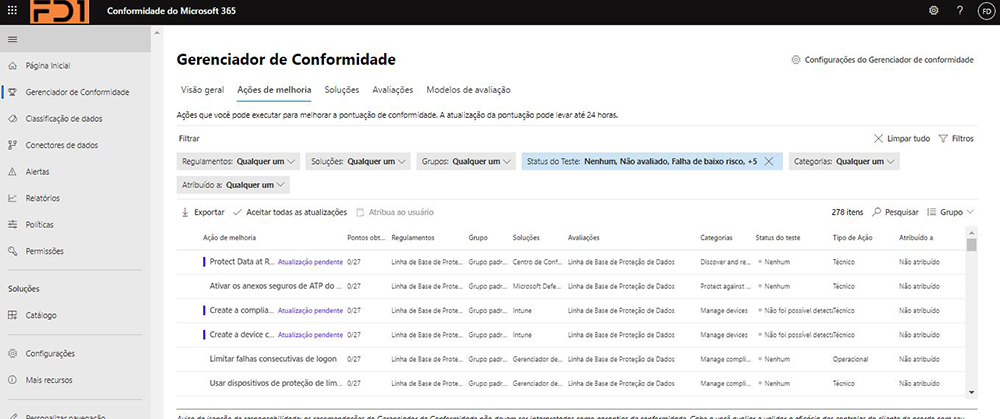Image resolution: width=1000 pixels, height=419 pixels.
Task: Open the Modelos de avaliação tab
Action: (468, 90)
